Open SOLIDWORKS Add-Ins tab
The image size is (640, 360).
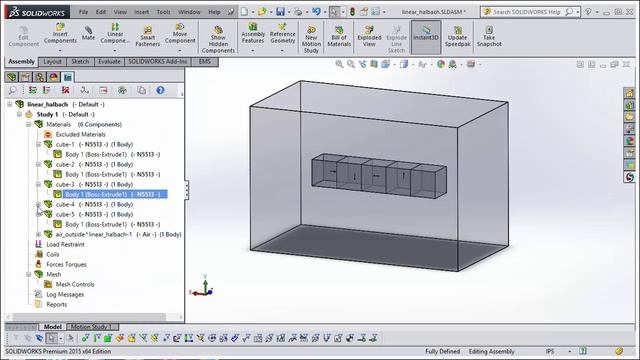point(158,62)
